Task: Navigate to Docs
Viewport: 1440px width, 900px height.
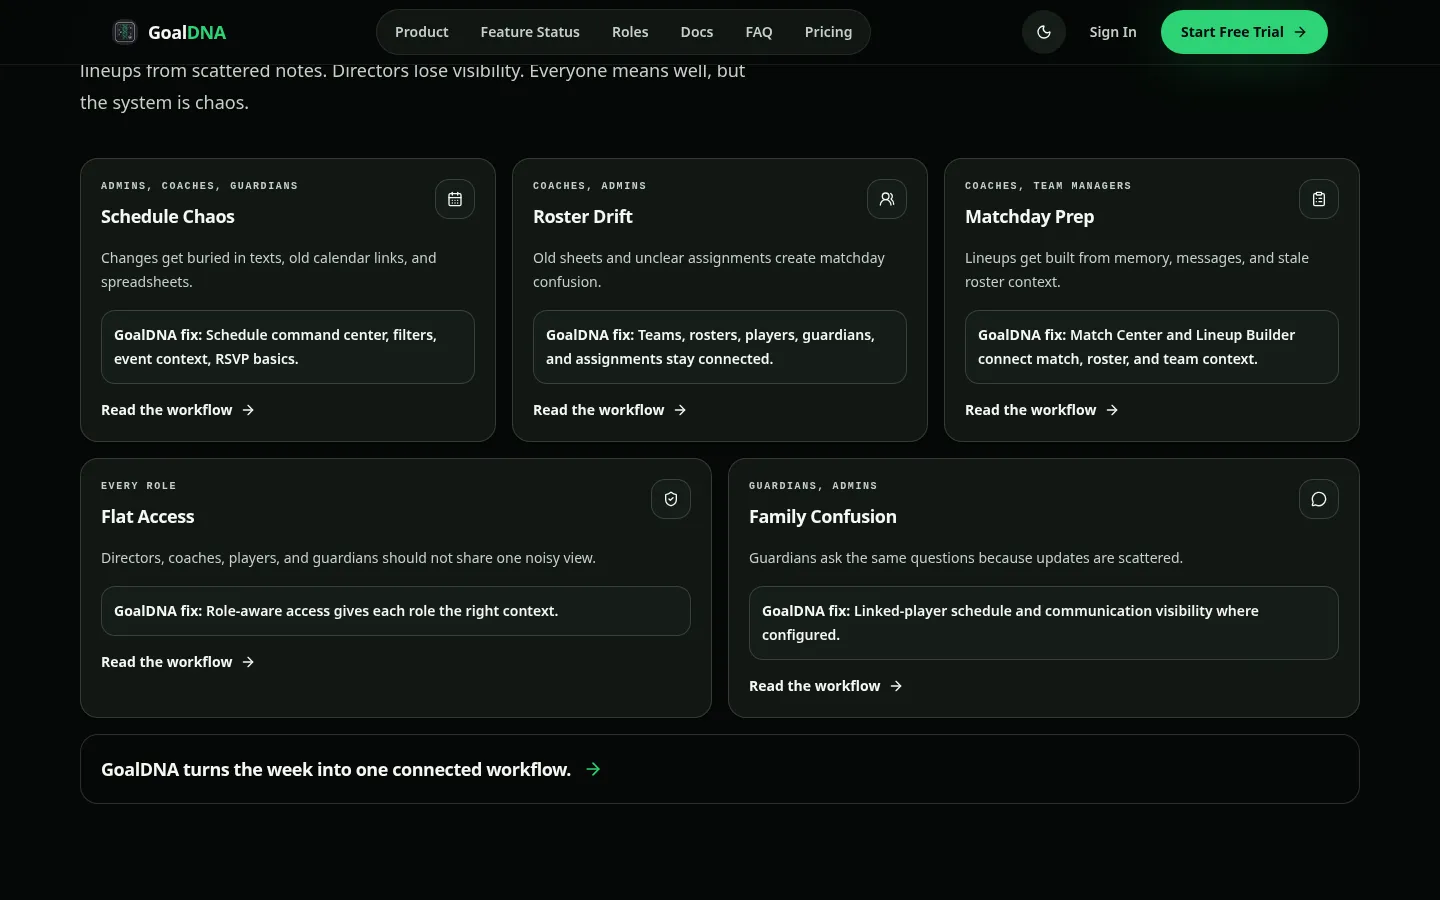Action: click(x=697, y=32)
